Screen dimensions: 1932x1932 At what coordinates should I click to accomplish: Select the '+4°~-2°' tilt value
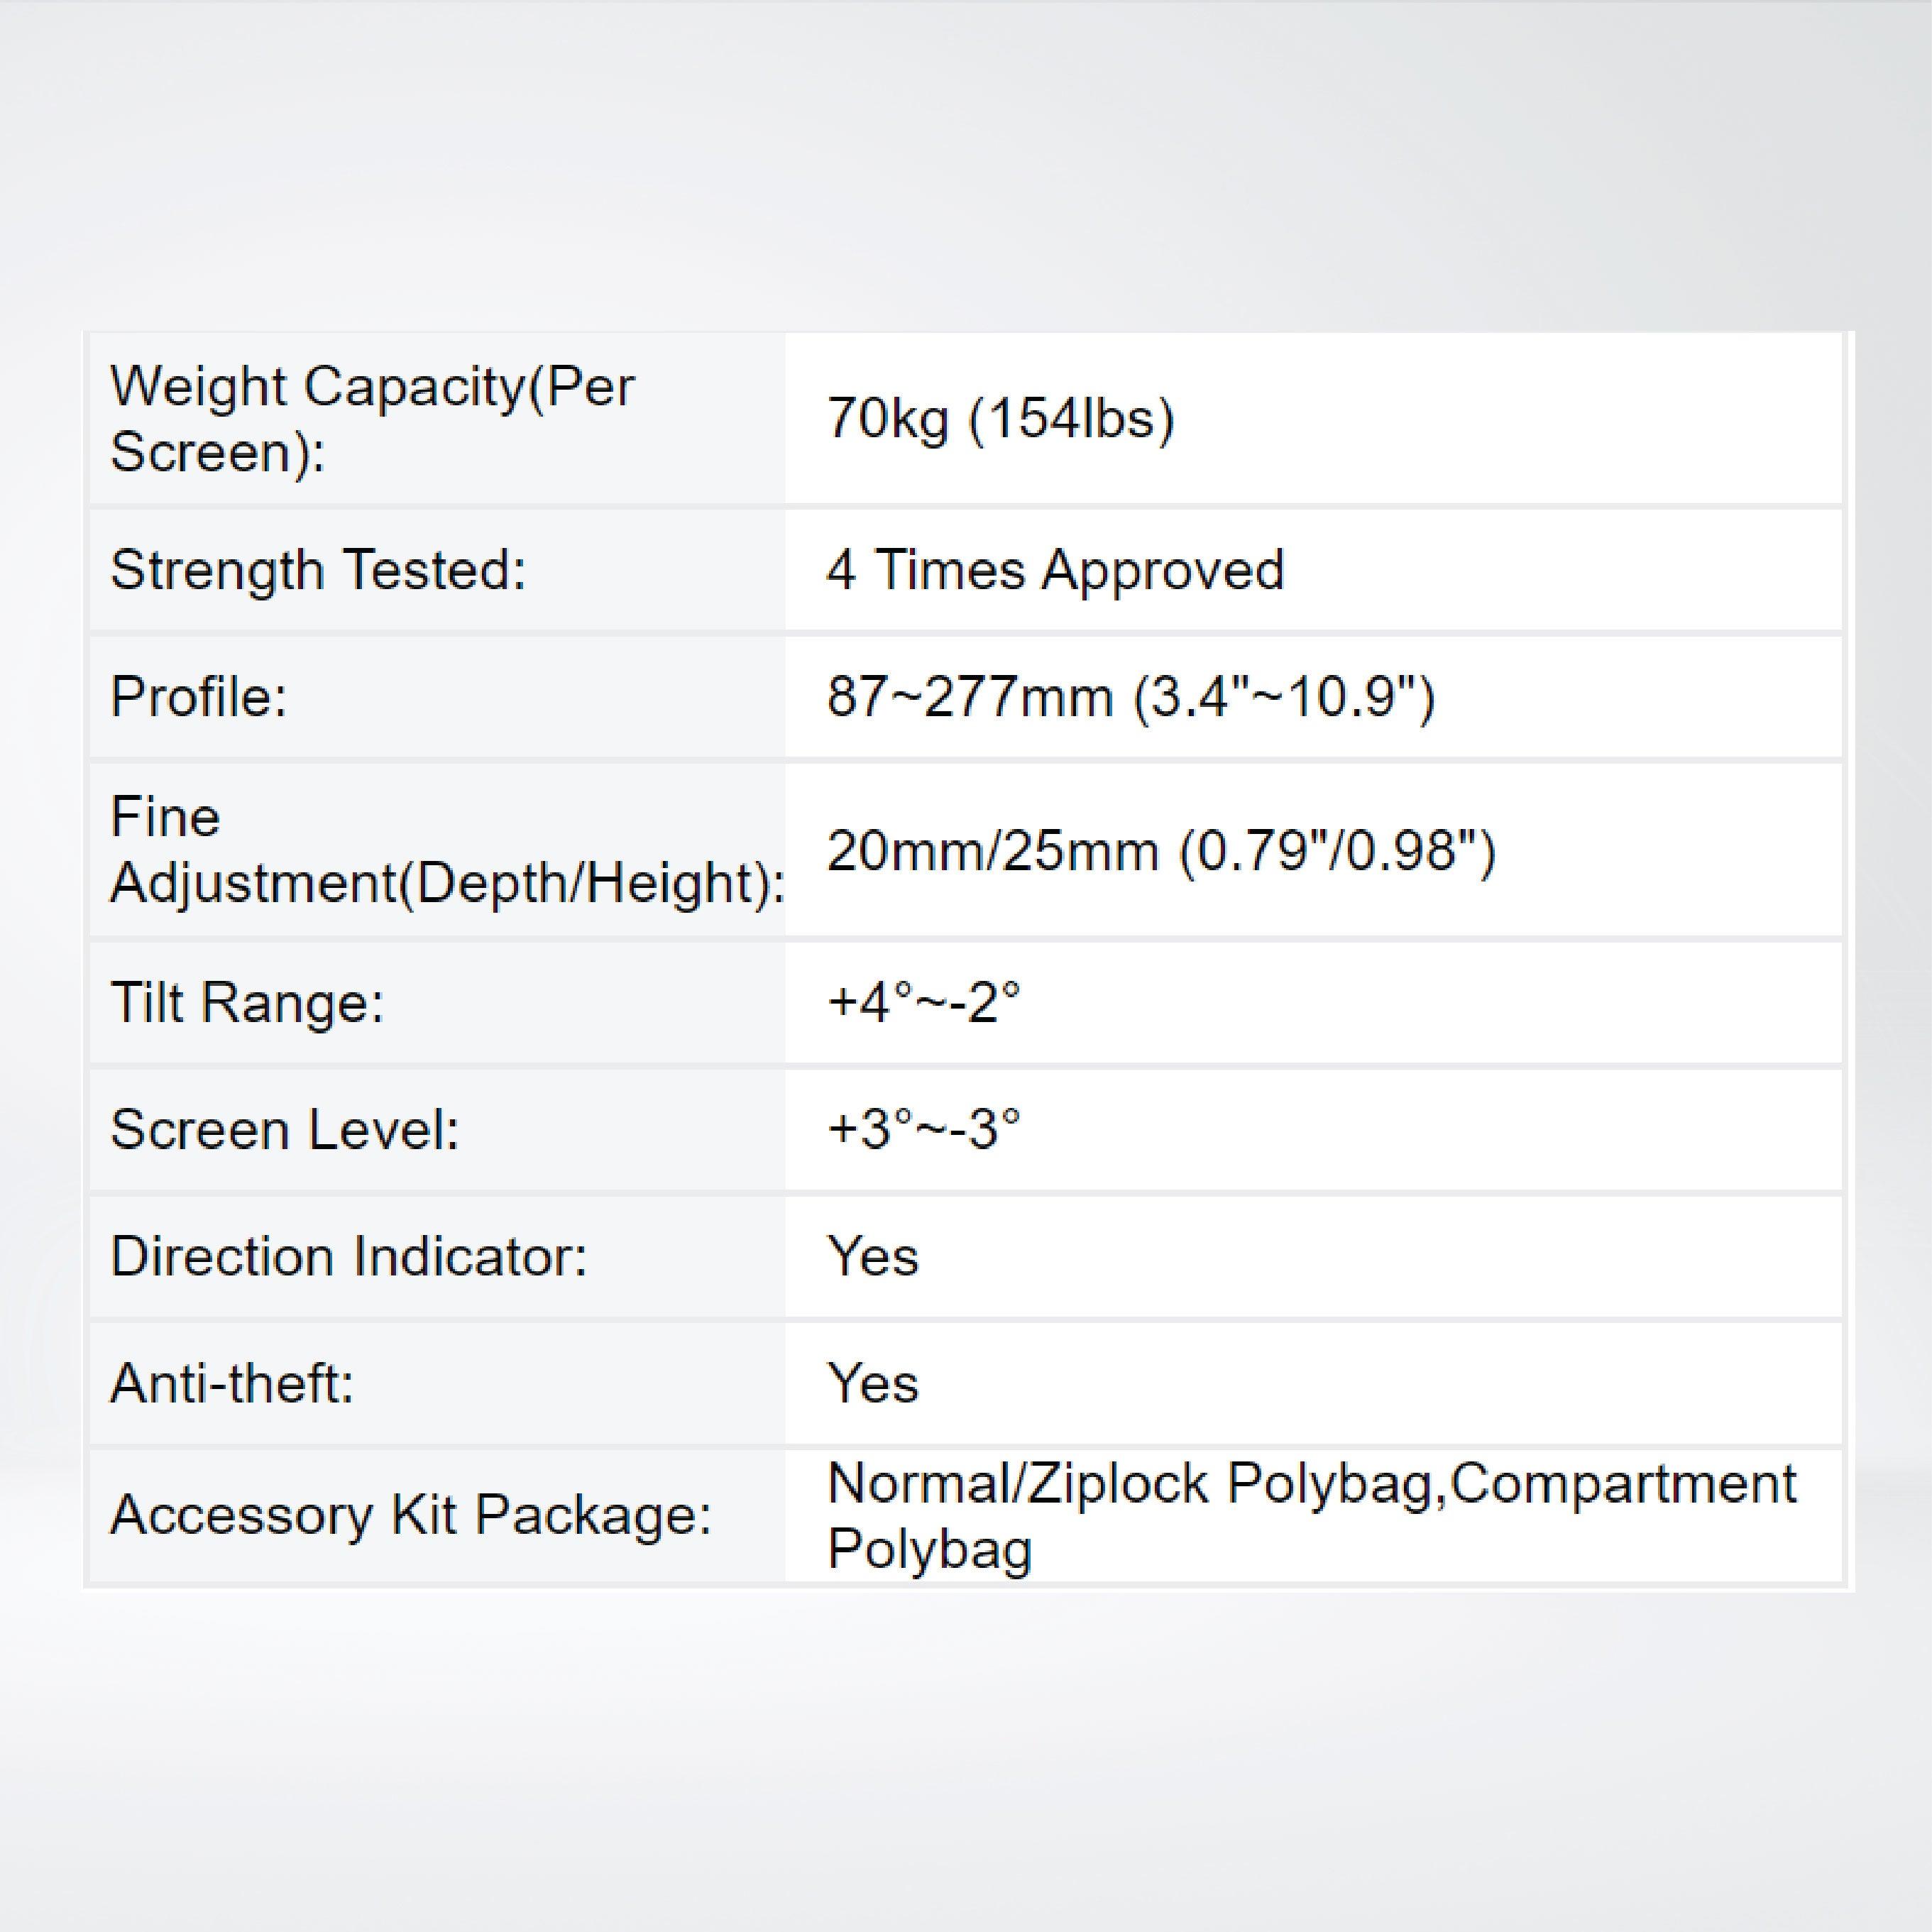point(924,1002)
